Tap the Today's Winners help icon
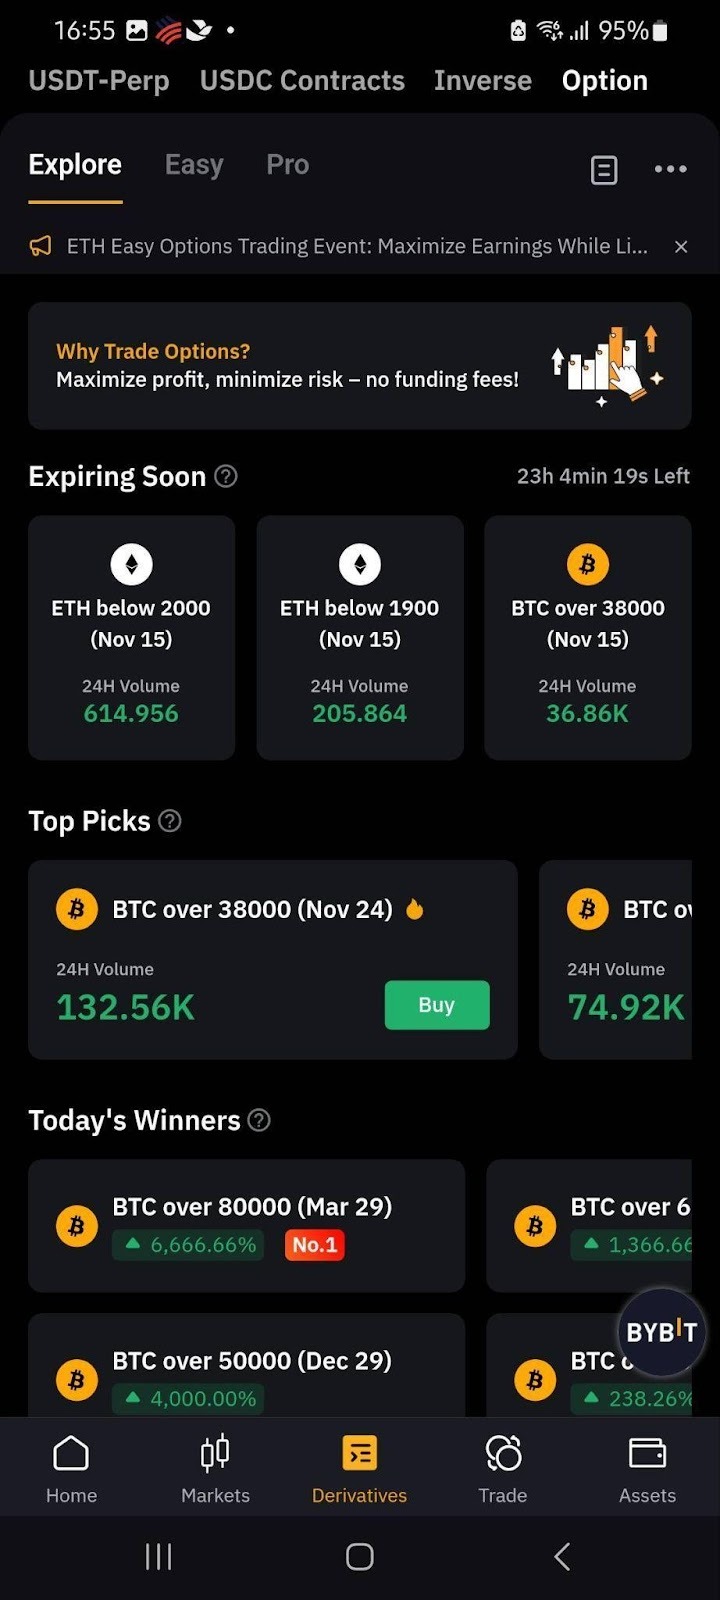720x1600 pixels. [x=259, y=1120]
